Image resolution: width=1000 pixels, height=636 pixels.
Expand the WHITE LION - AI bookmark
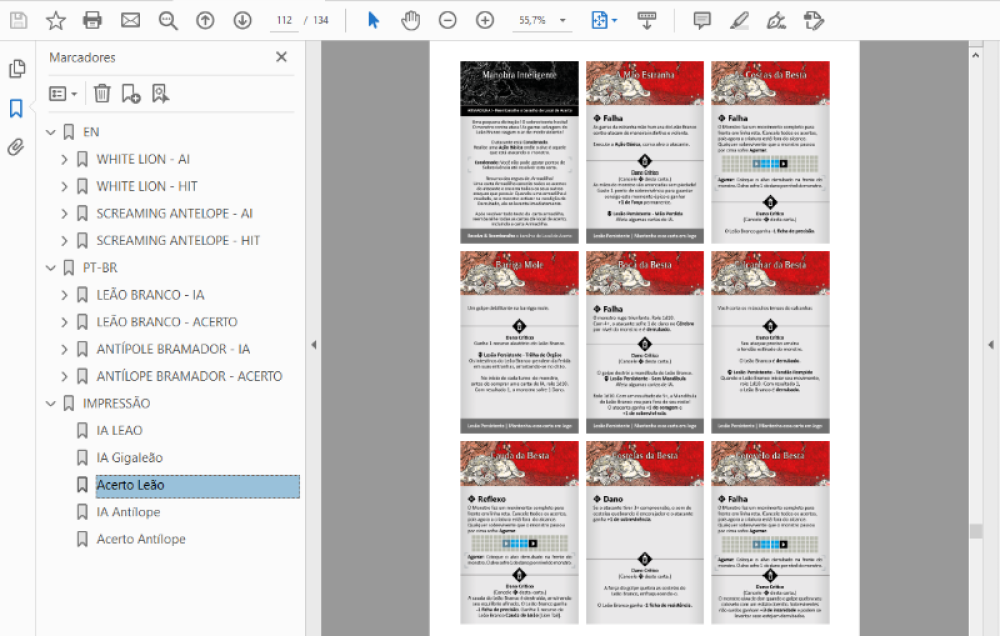(x=65, y=159)
